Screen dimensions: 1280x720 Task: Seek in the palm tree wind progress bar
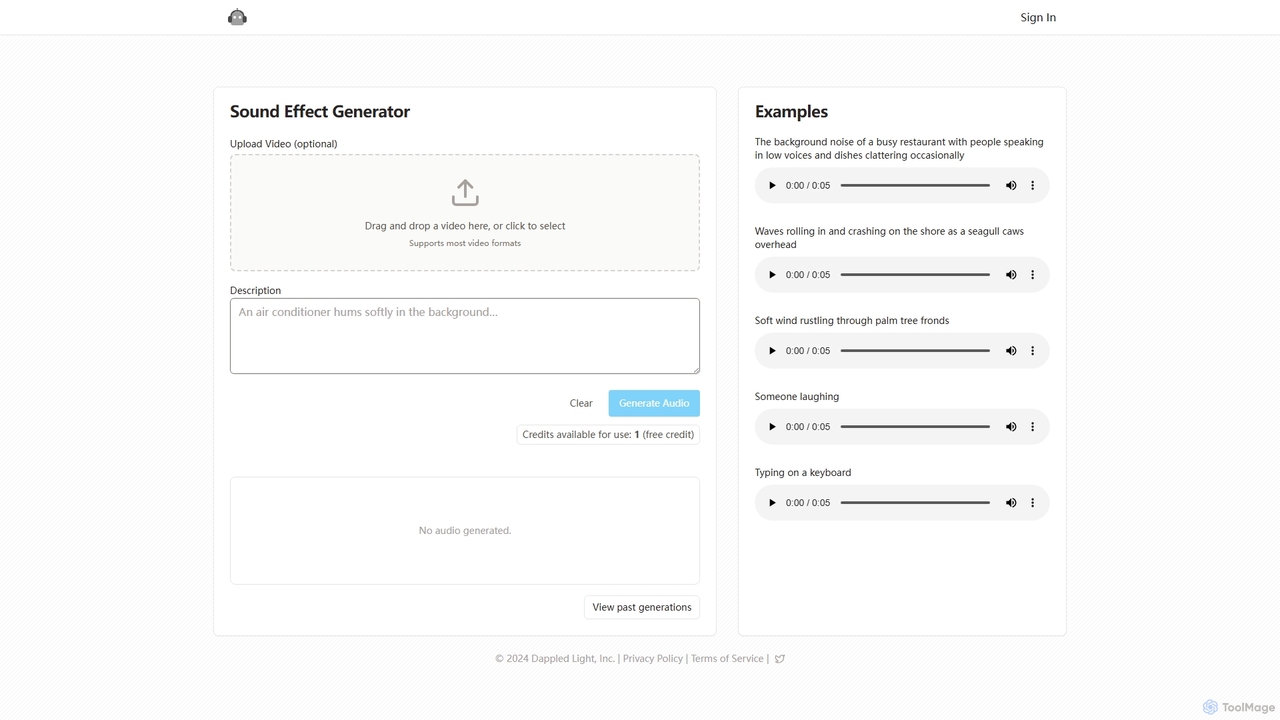pos(915,351)
